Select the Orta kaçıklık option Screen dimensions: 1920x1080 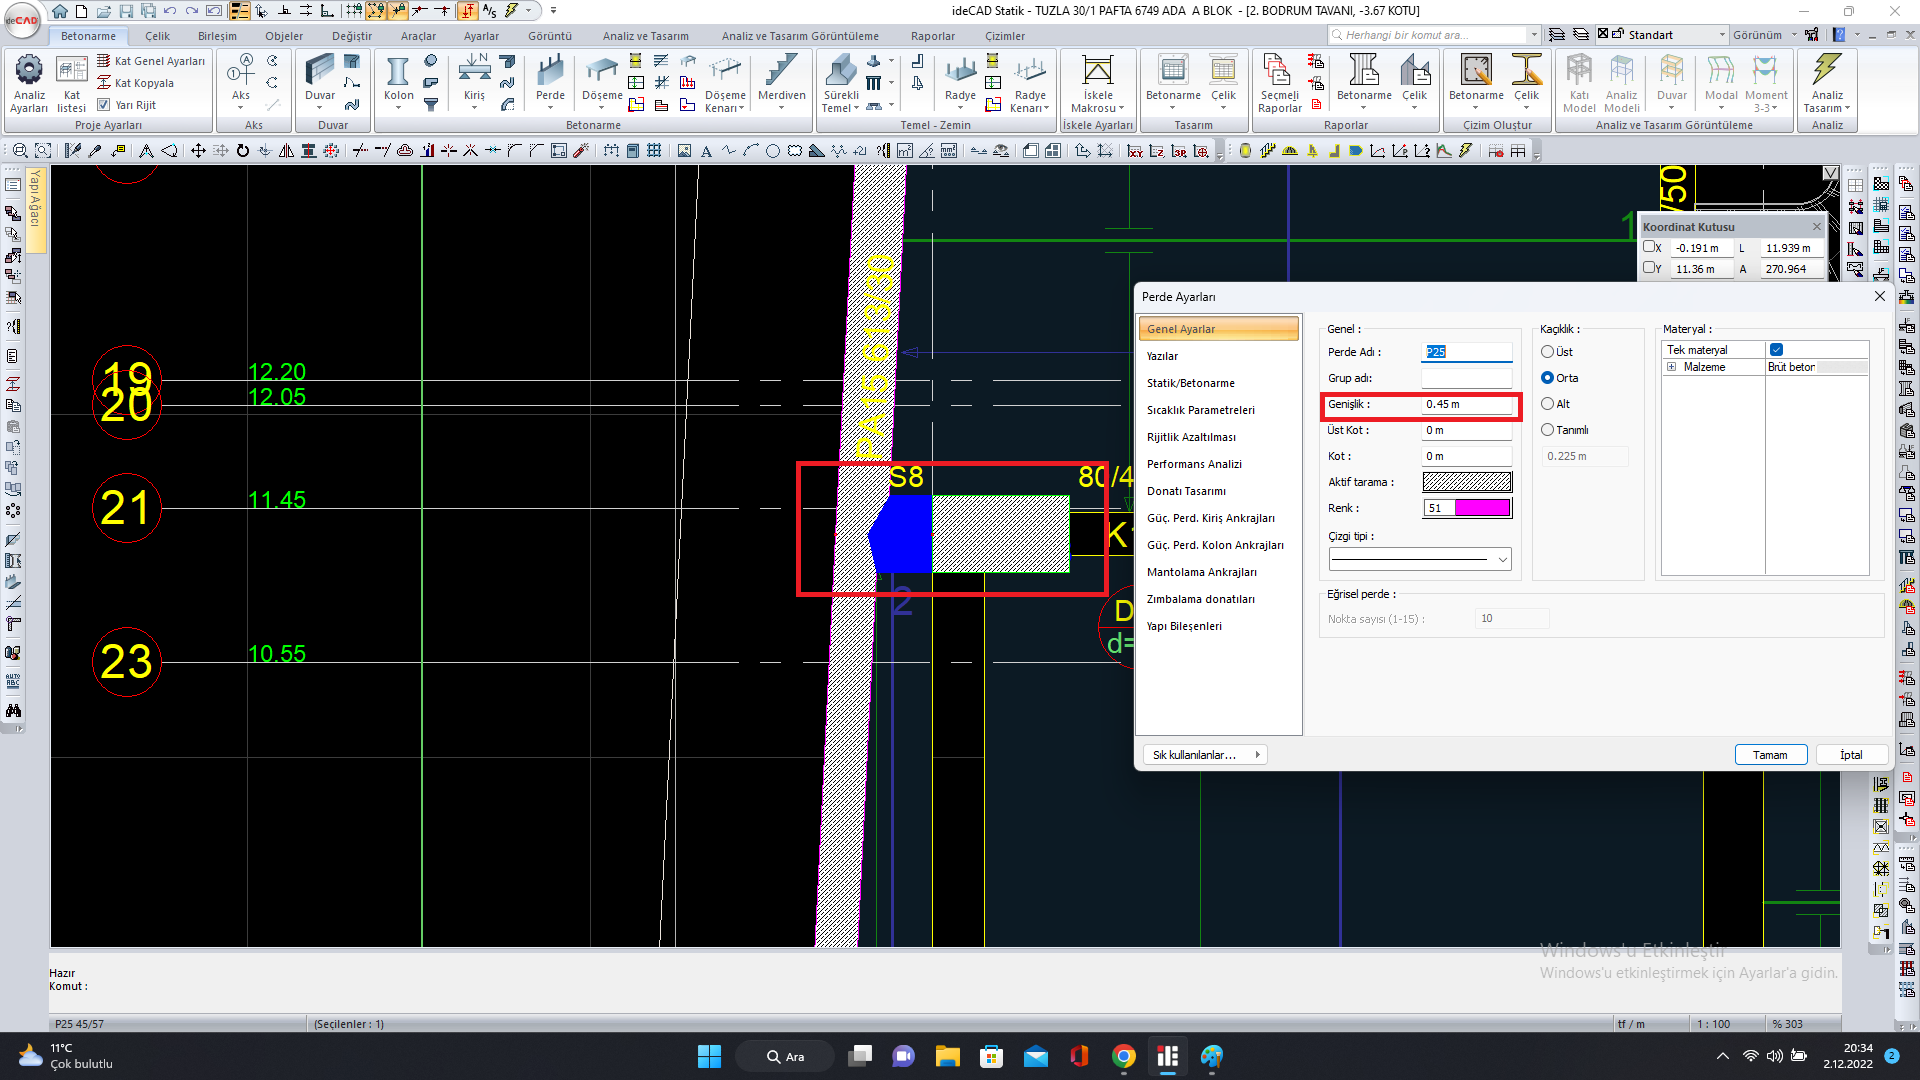[1547, 378]
